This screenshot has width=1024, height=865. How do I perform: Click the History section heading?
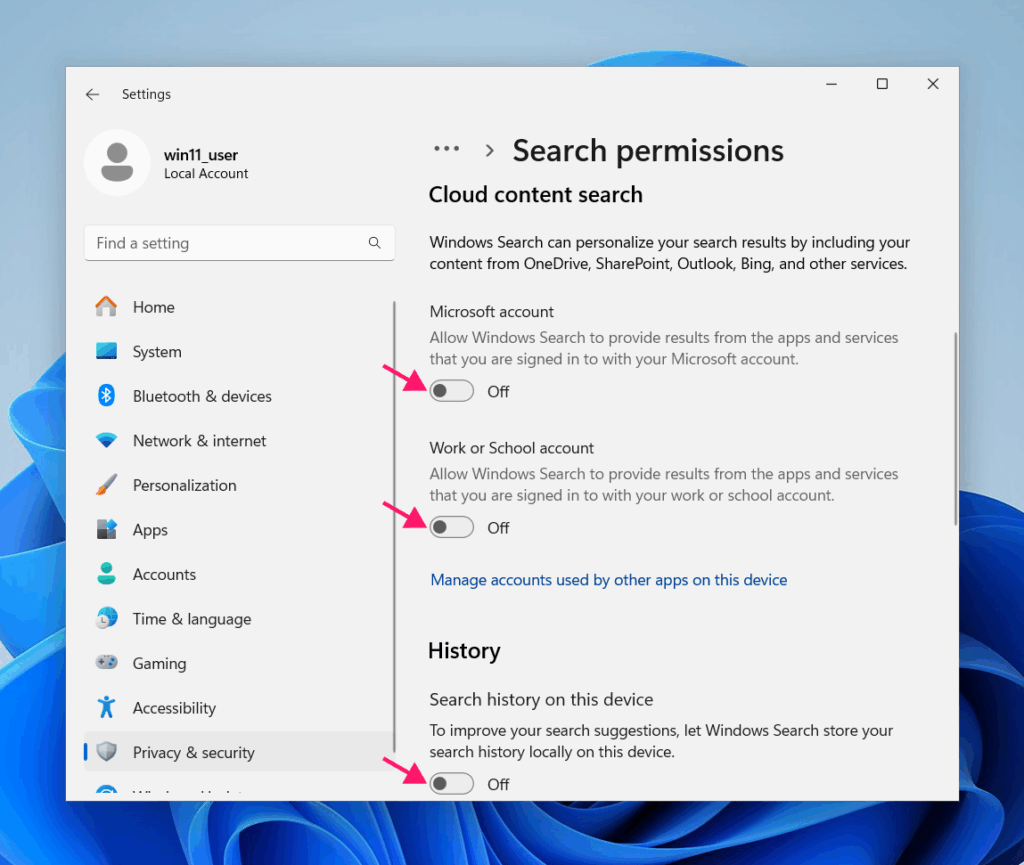pyautogui.click(x=464, y=651)
